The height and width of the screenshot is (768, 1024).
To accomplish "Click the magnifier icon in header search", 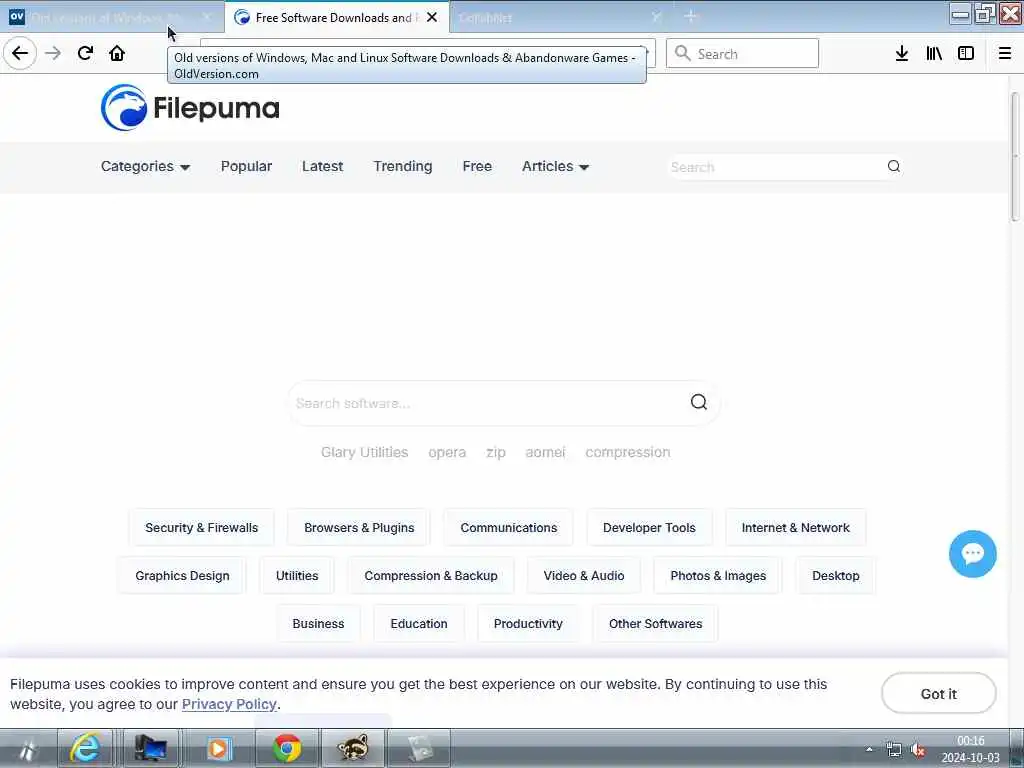I will pos(893,167).
